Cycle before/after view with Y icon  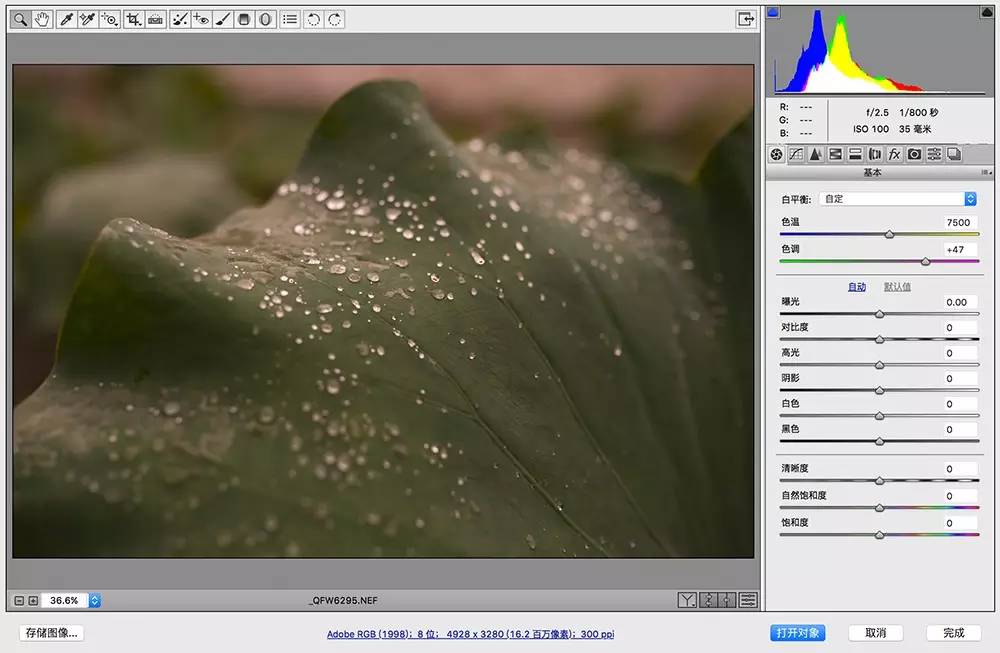click(687, 600)
